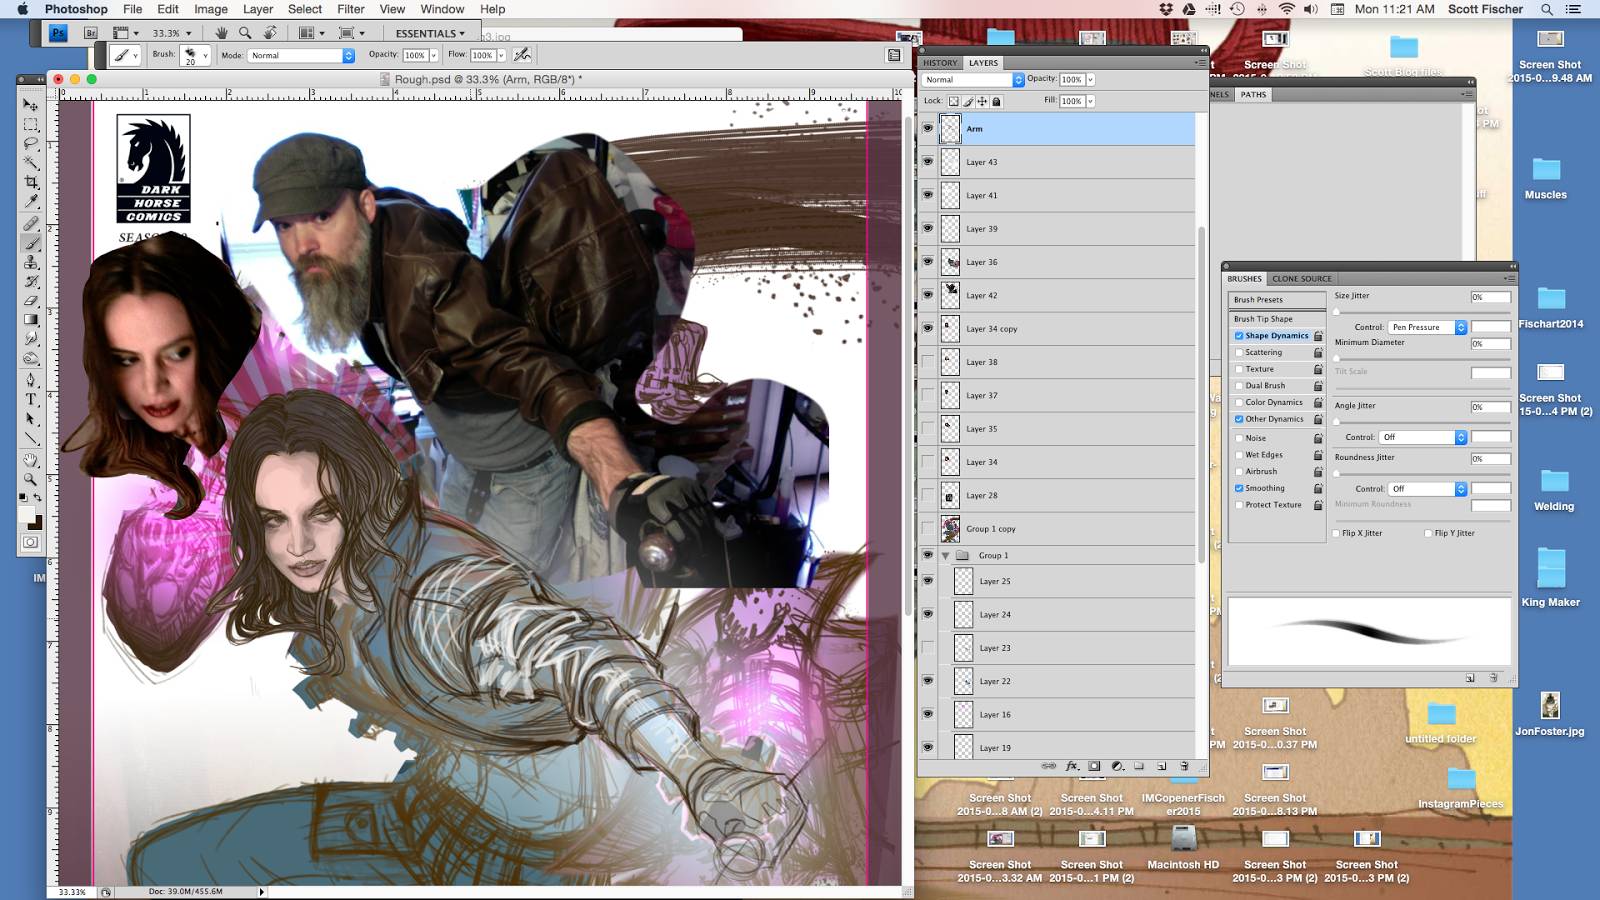Open the Filter menu
Image resolution: width=1600 pixels, height=900 pixels.
pos(351,9)
